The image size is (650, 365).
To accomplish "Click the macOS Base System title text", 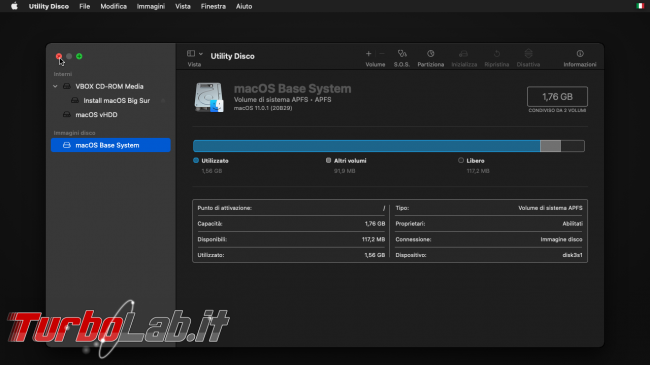I will pyautogui.click(x=292, y=88).
